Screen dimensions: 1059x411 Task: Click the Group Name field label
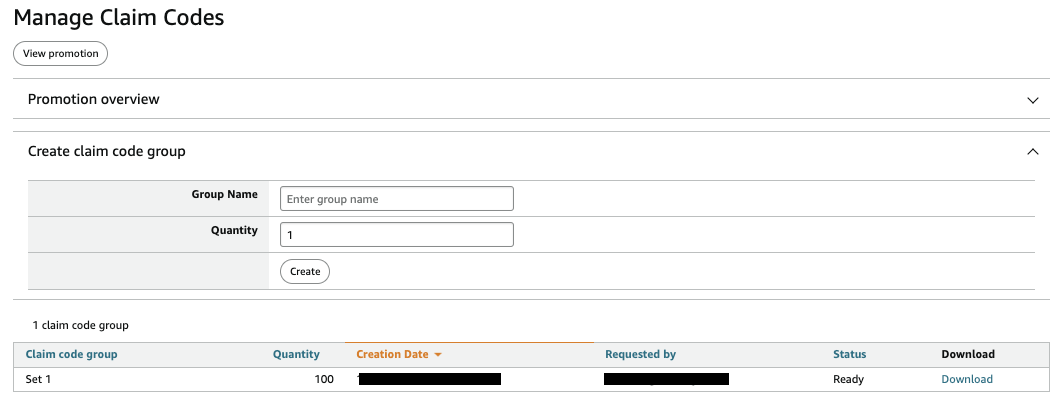pos(224,195)
